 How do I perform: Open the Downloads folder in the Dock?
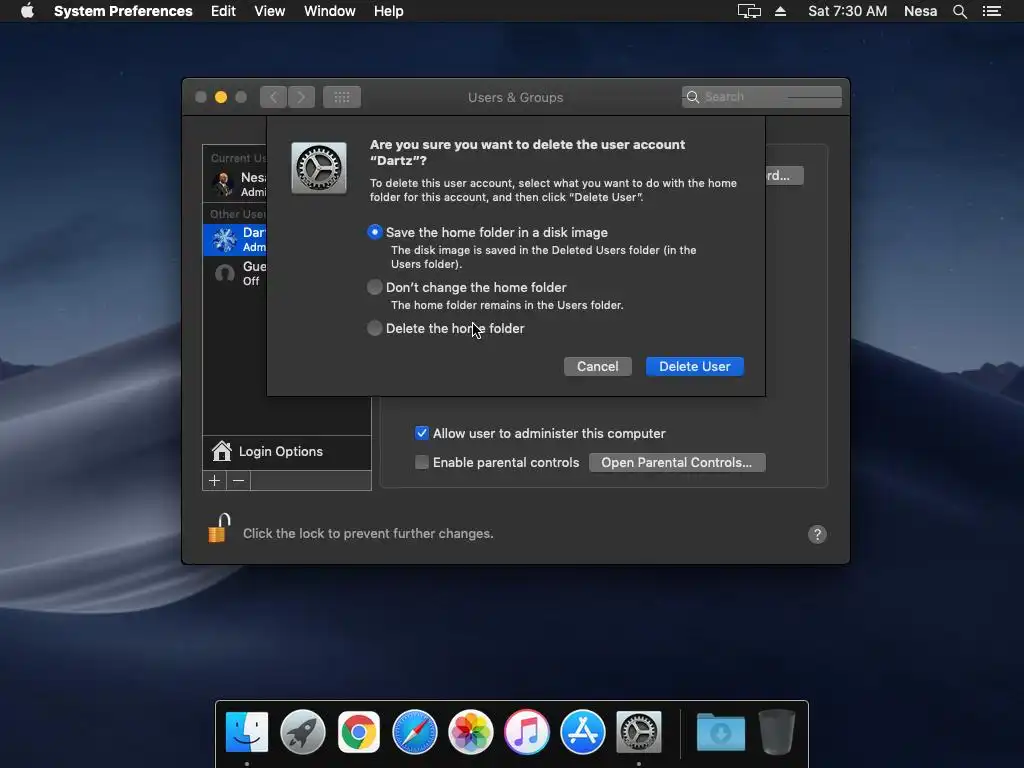(721, 732)
